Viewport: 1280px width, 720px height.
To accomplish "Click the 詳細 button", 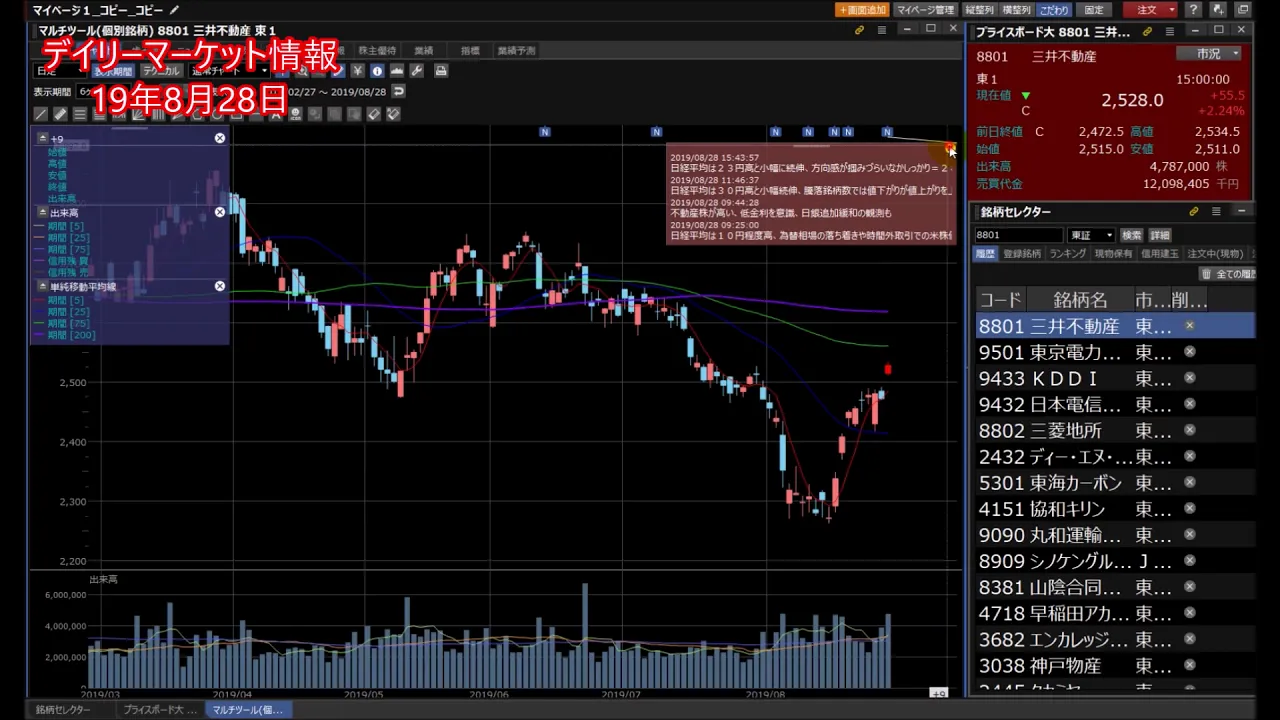I will [1159, 236].
